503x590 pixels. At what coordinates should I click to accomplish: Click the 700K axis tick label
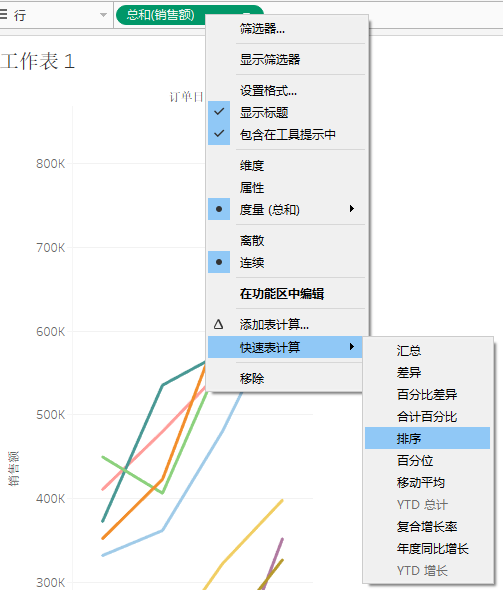click(50, 248)
